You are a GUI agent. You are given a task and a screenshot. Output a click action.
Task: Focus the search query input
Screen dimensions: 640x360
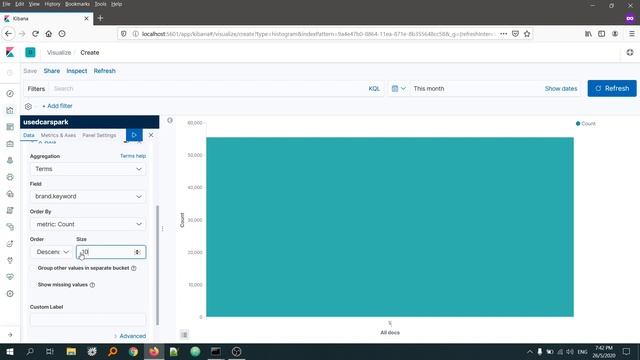pyautogui.click(x=208, y=89)
